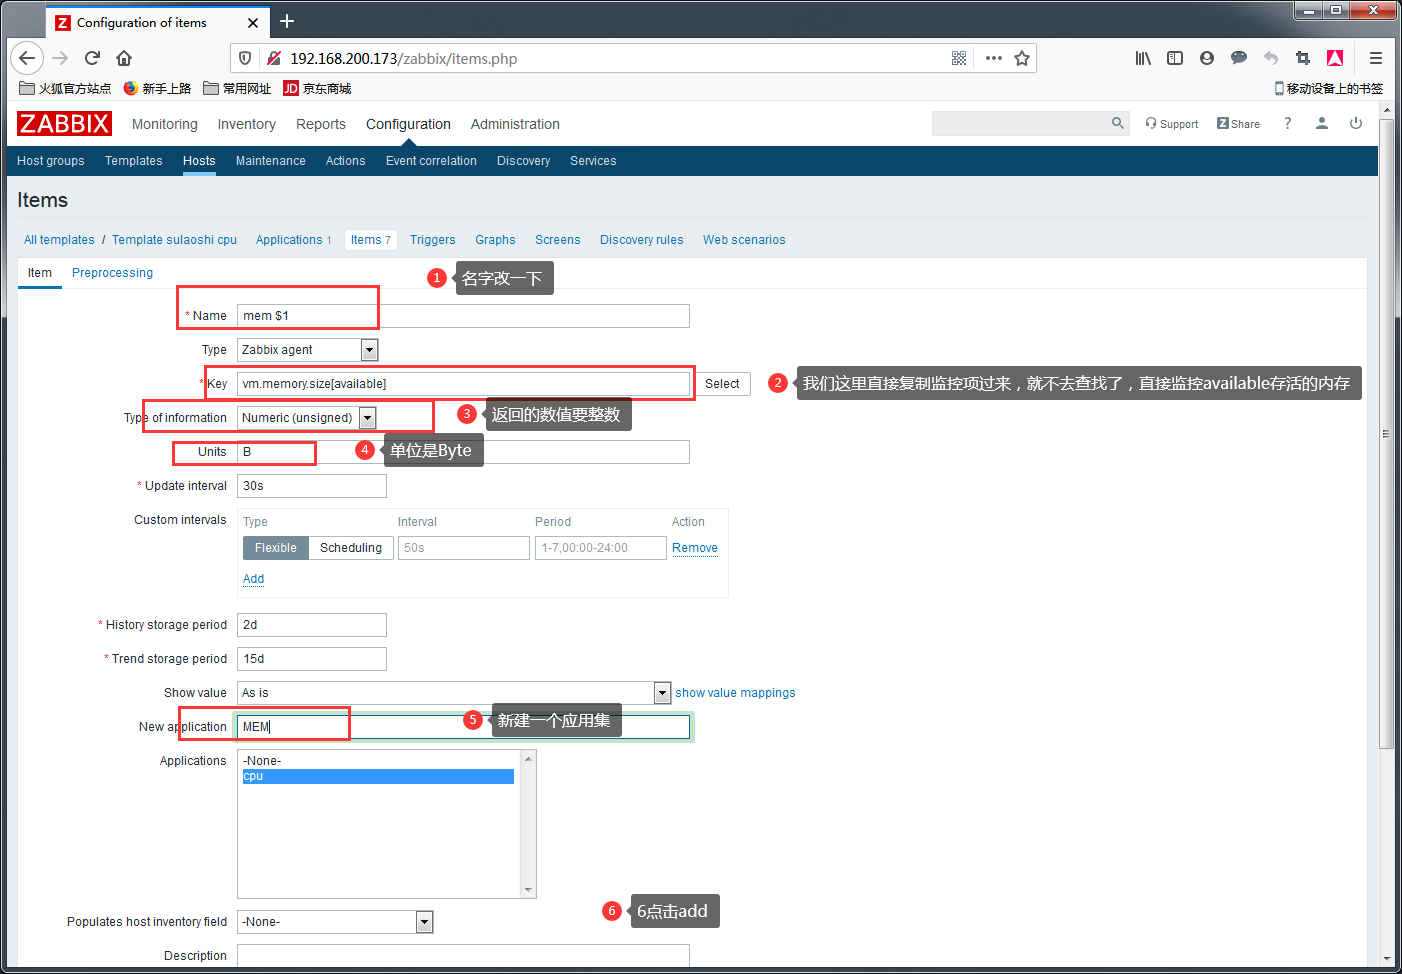The image size is (1402, 974).
Task: Switch to the Preprocessing tab
Action: [x=112, y=273]
